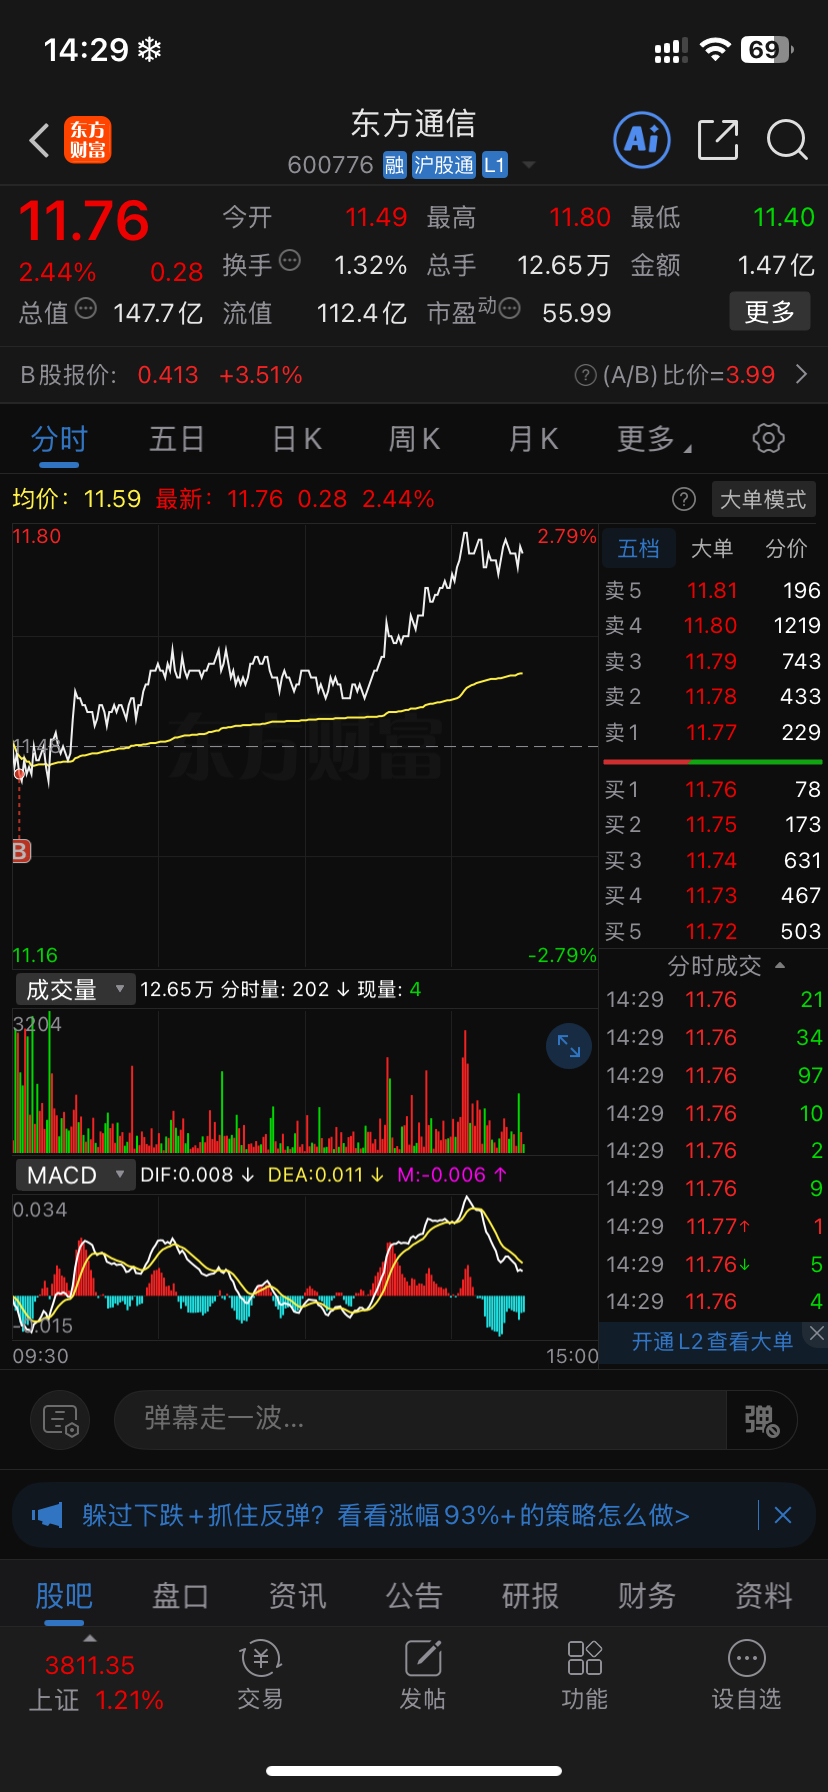
Task: Open the 公告 bottom tab
Action: 414,1596
